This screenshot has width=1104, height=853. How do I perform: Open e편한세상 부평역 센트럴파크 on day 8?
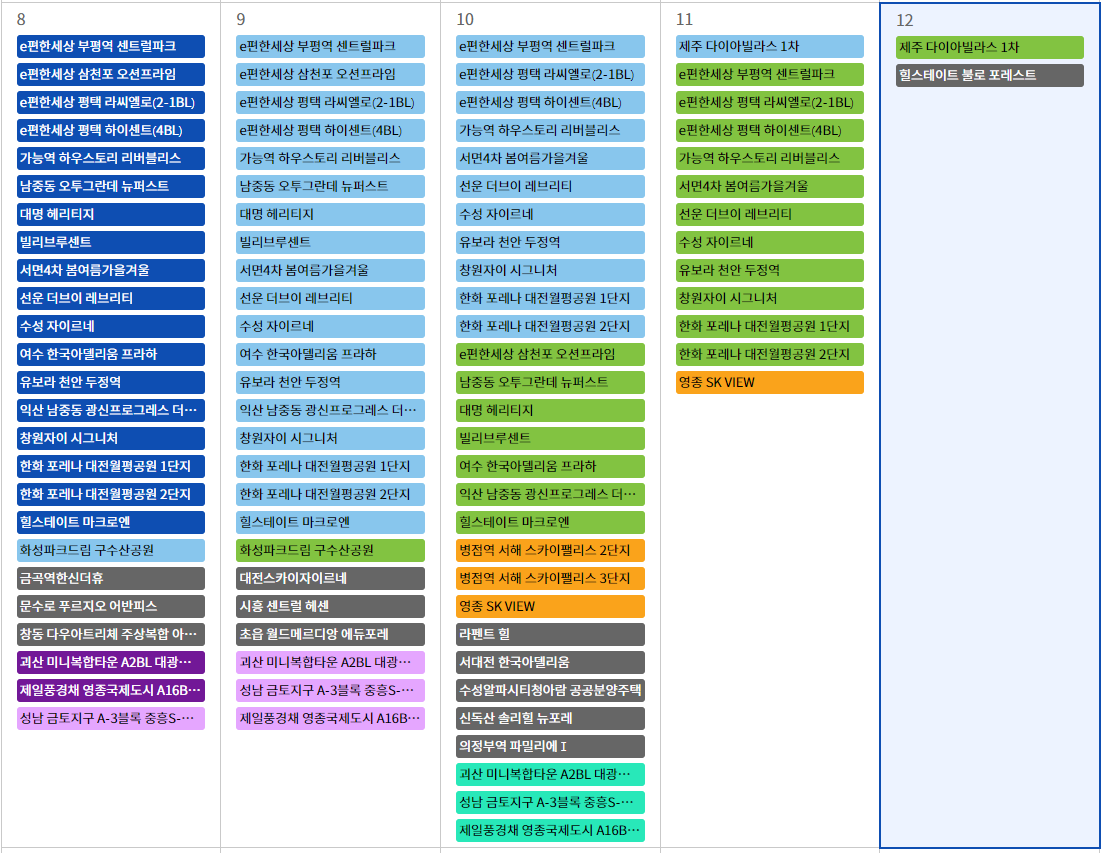(111, 46)
